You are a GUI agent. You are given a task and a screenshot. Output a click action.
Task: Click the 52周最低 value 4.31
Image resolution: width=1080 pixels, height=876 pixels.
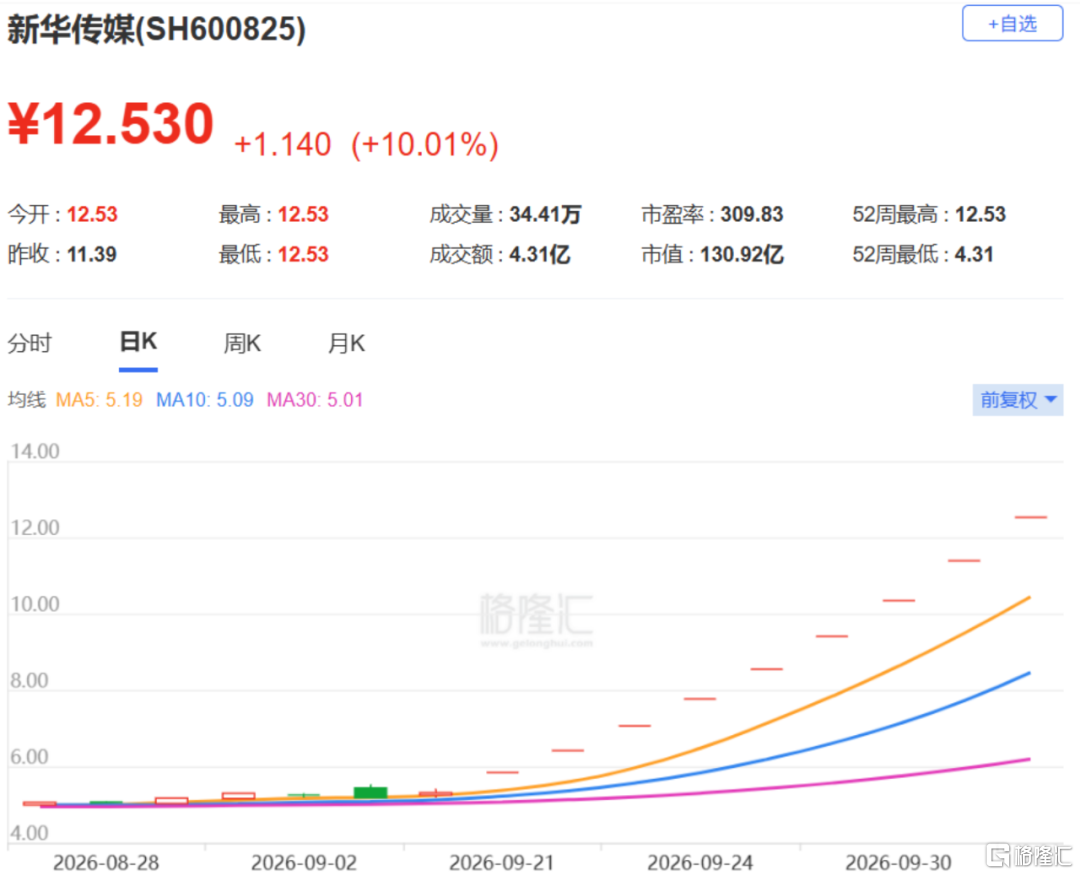point(974,254)
